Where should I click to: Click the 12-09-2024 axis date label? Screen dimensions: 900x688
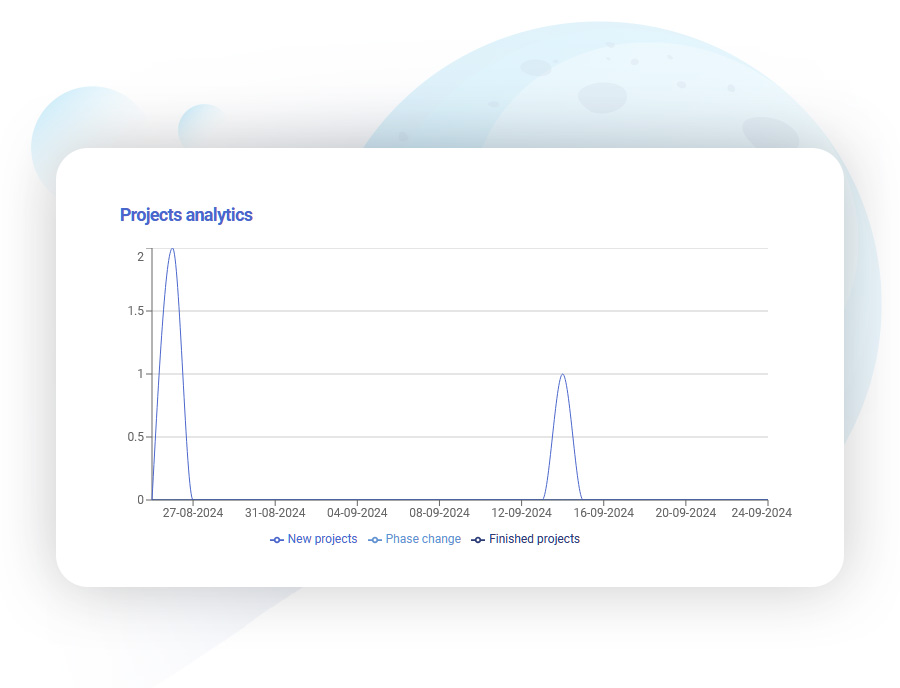pos(521,513)
